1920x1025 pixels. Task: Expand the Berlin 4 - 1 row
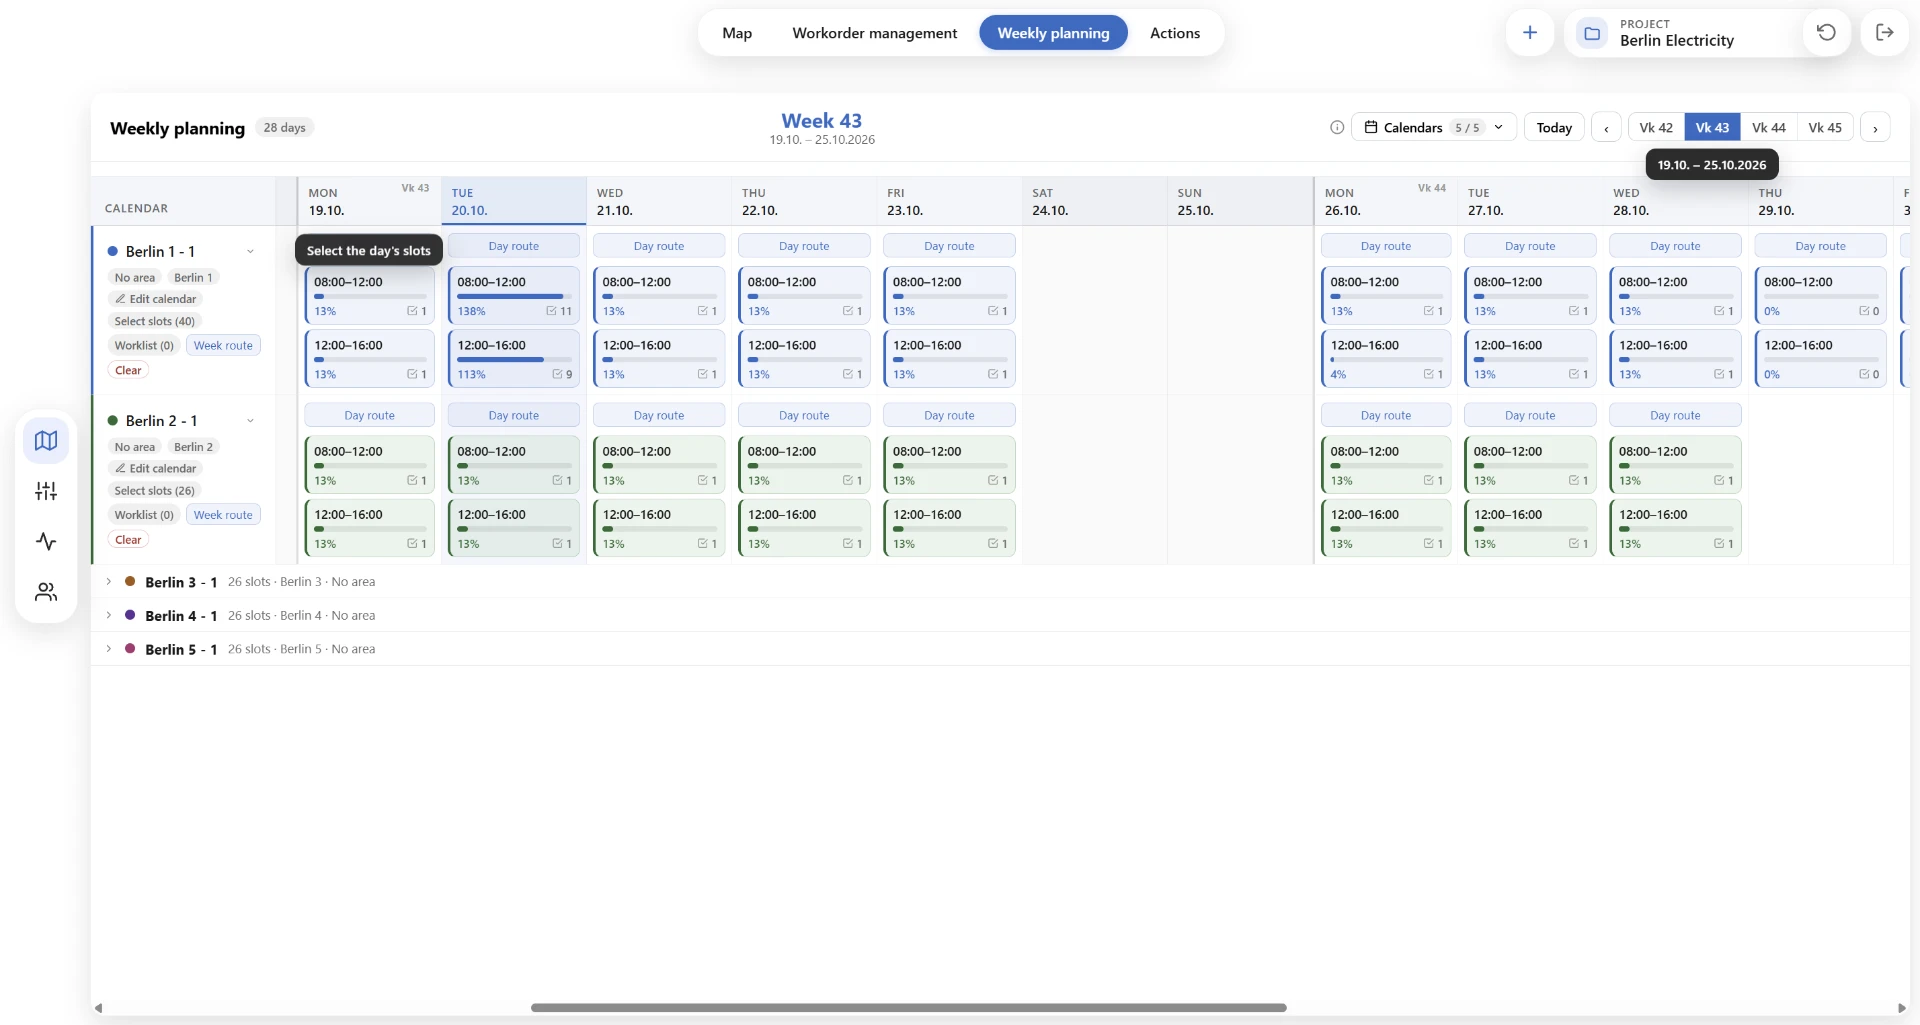coord(109,615)
